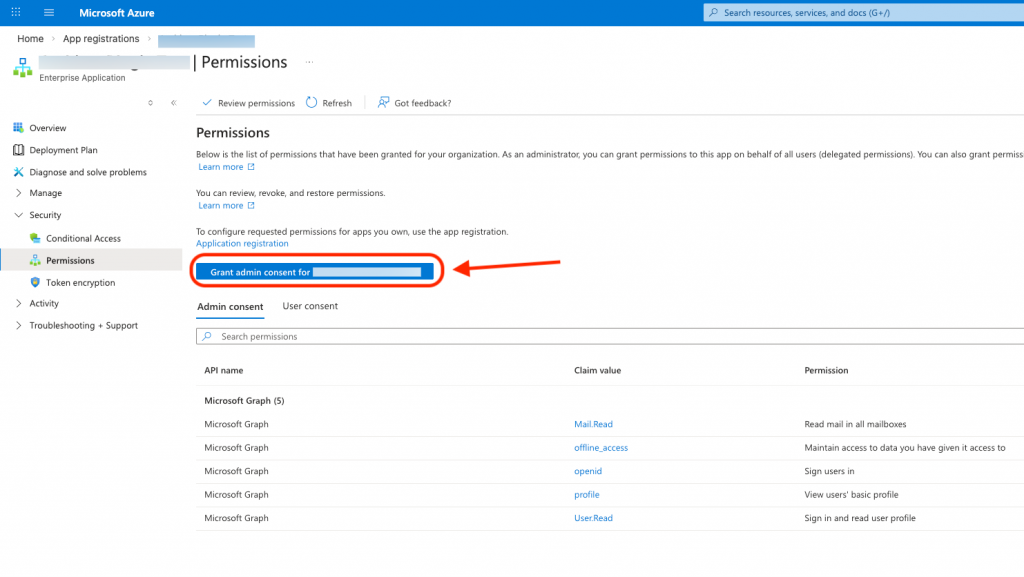The height and width of the screenshot is (577, 1024).
Task: Open the Azure apps waffle menu
Action: point(16,12)
